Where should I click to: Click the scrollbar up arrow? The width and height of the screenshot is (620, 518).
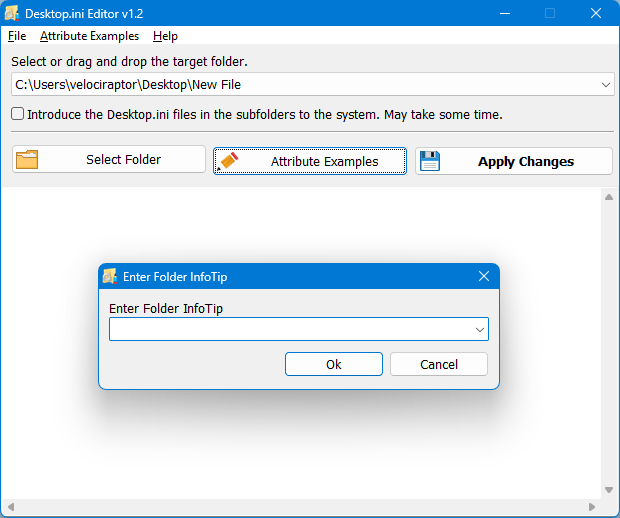point(608,197)
